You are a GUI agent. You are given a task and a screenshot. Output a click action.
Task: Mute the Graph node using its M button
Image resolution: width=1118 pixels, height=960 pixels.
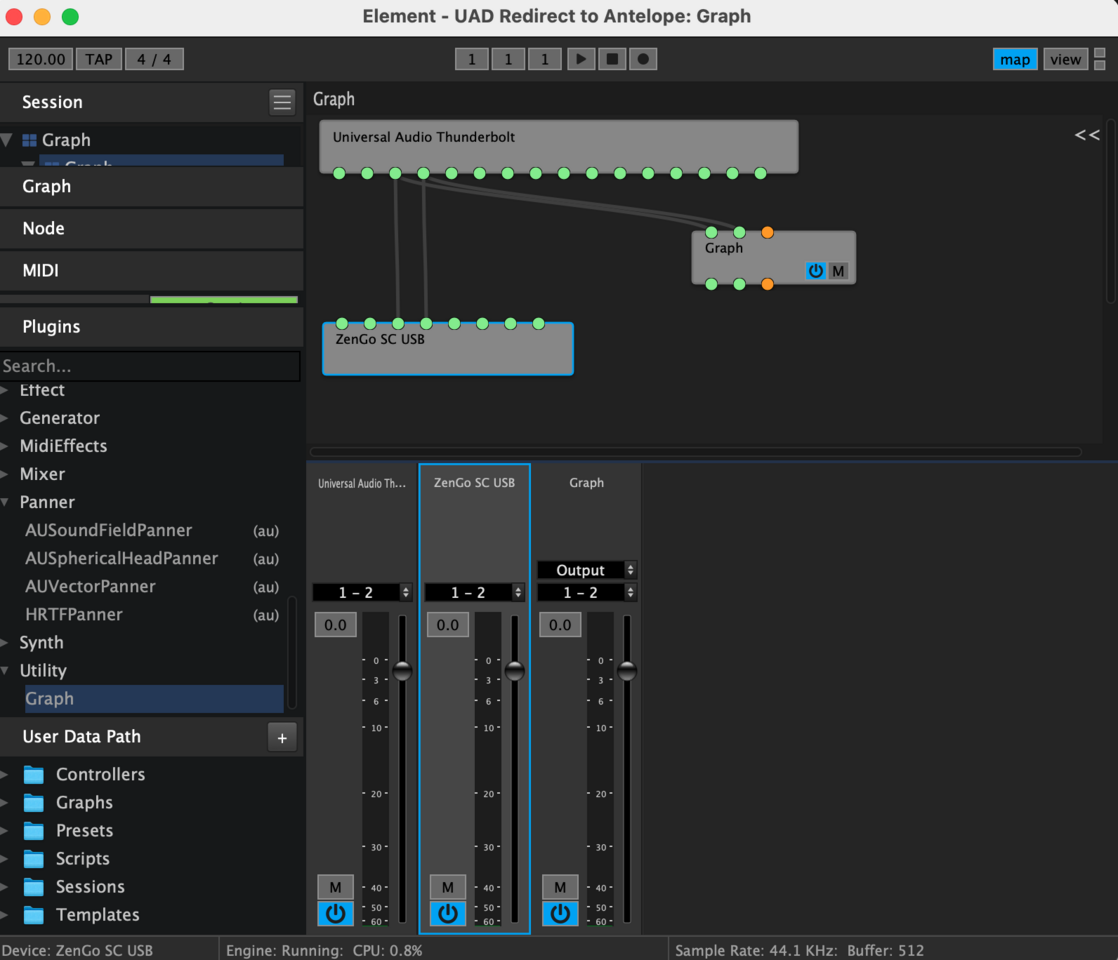tap(838, 271)
